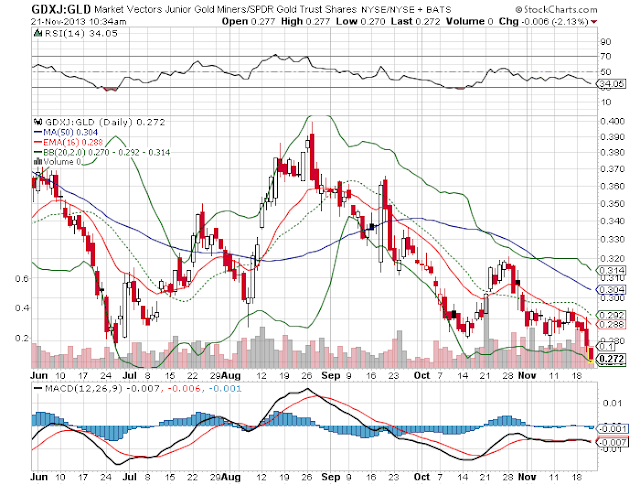Click the -0.007 MACD value tag on right

(612, 442)
